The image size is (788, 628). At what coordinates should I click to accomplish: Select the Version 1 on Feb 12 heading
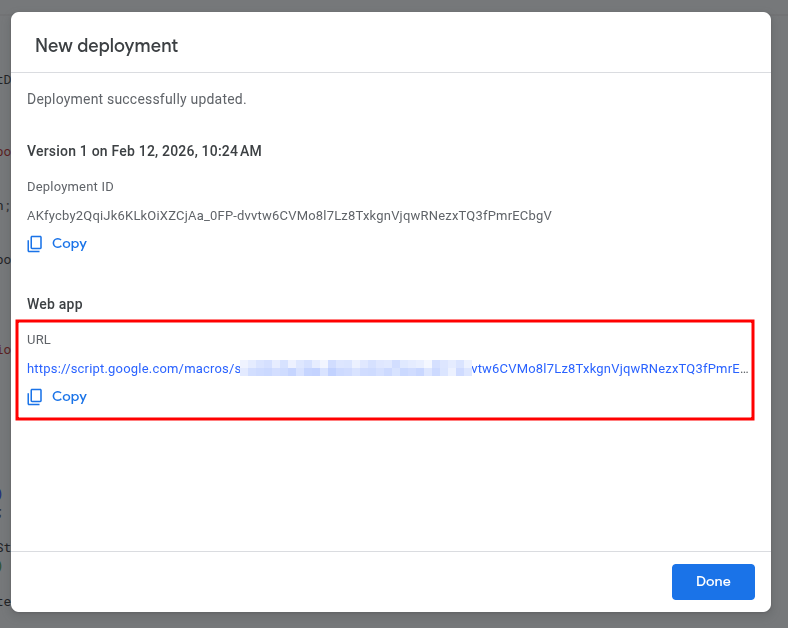tap(144, 151)
